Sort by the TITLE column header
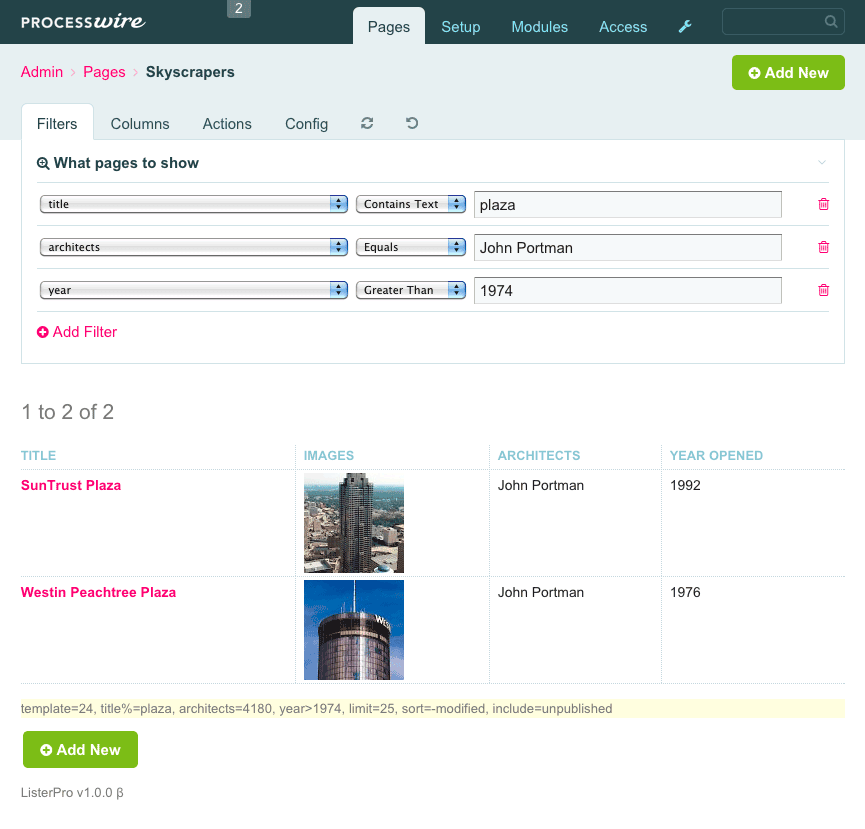This screenshot has width=865, height=829. click(39, 456)
